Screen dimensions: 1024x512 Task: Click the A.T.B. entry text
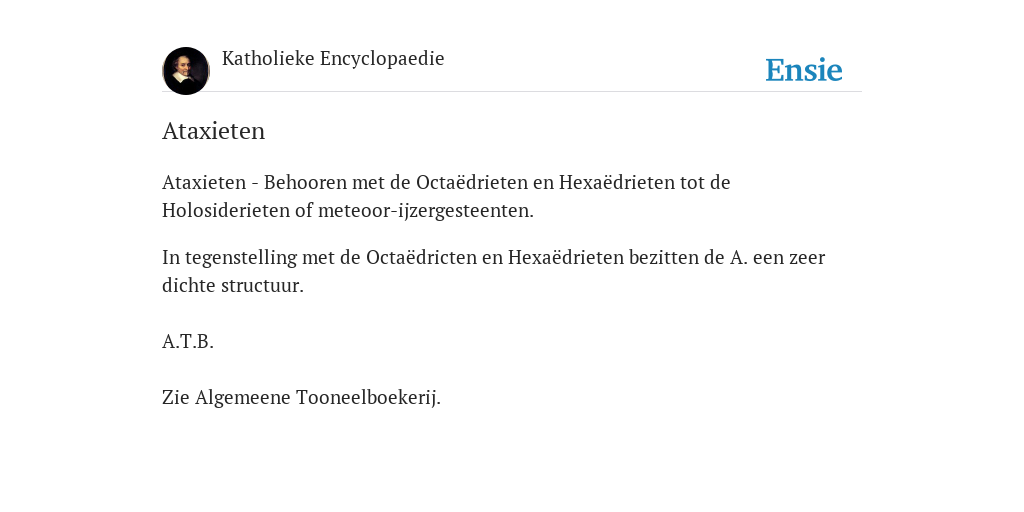coord(188,342)
